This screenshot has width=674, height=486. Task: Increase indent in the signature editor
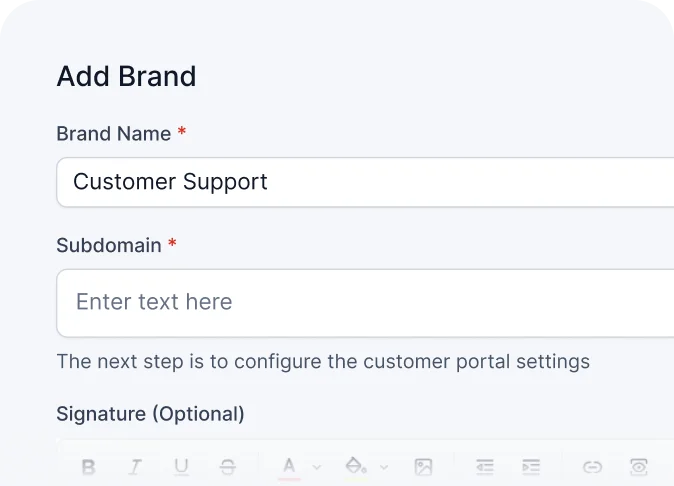point(531,466)
